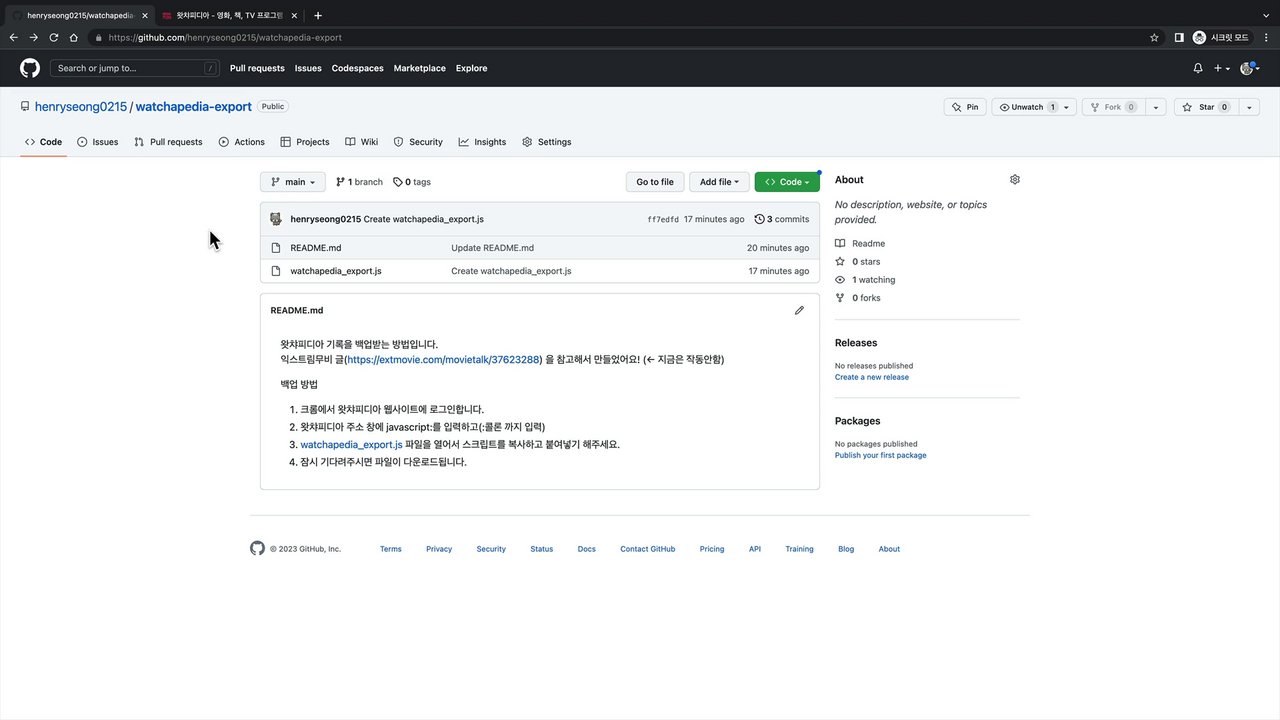
Task: Go to GitHub home via Octocat logo
Action: (x=30, y=68)
